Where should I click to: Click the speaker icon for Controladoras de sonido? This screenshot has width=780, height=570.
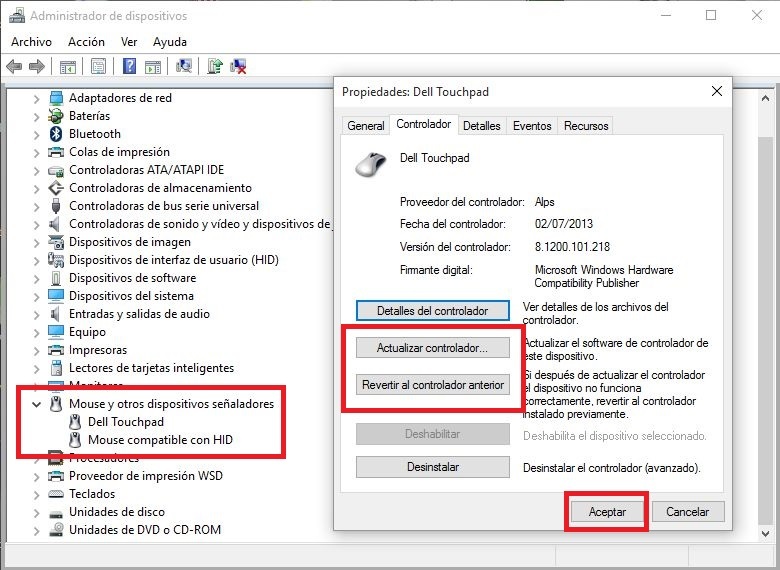click(x=55, y=224)
